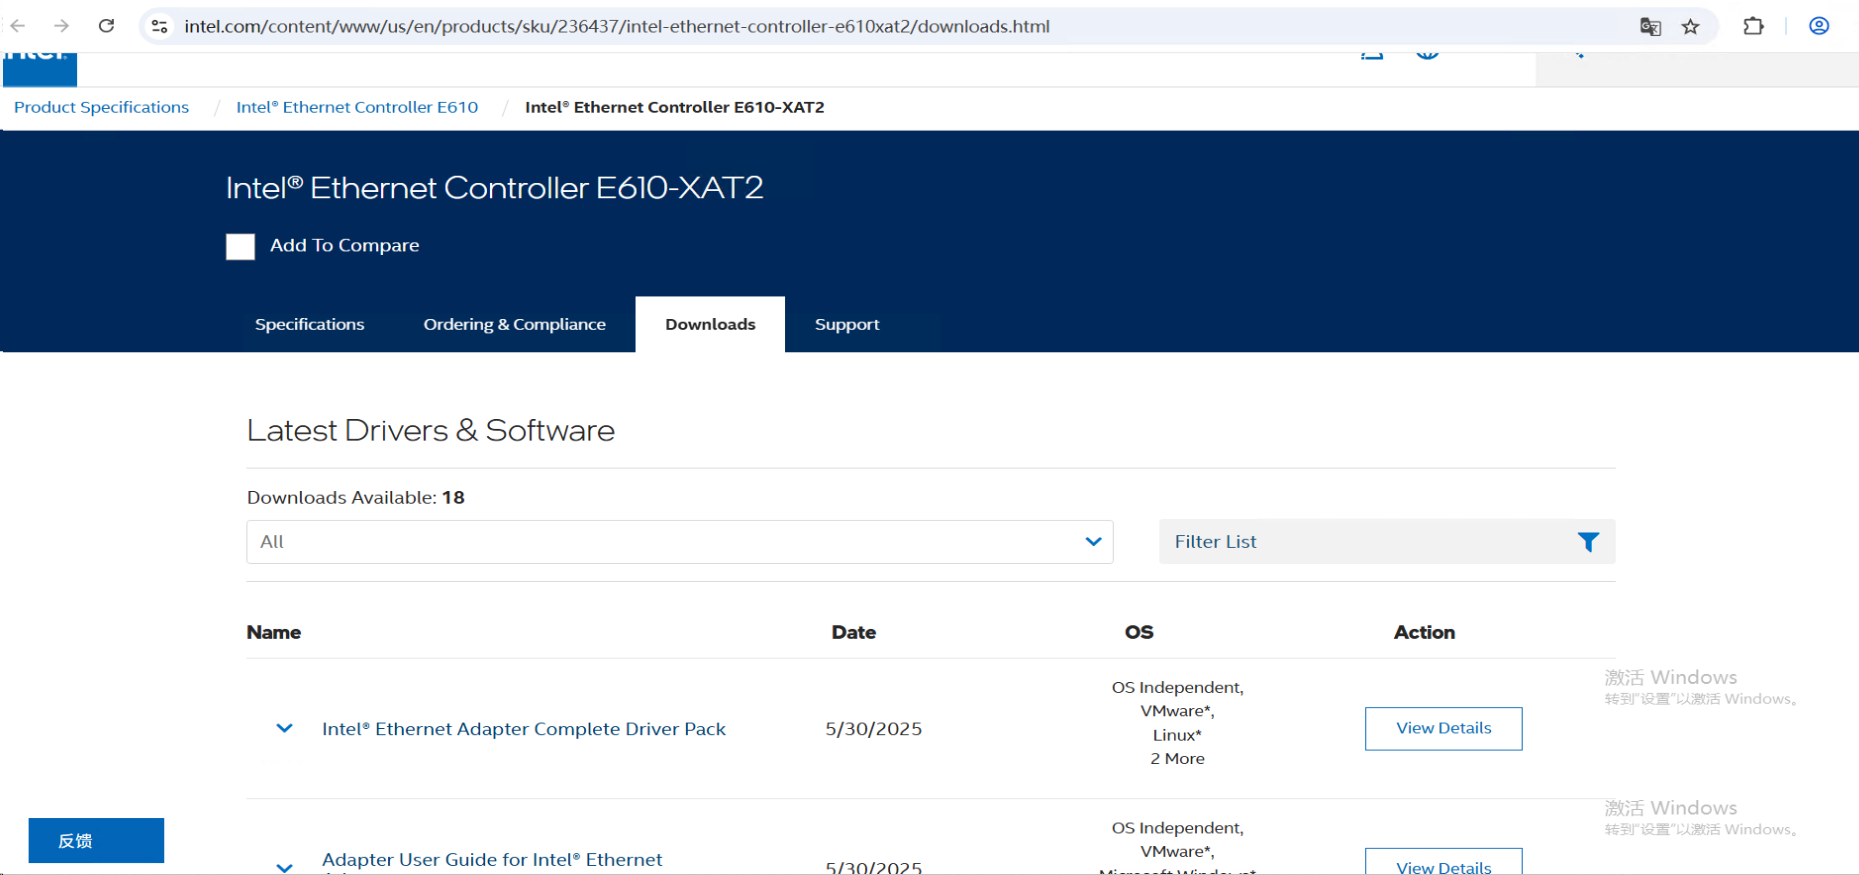Image resolution: width=1859 pixels, height=875 pixels.
Task: Click the OS column header
Action: pyautogui.click(x=1139, y=632)
